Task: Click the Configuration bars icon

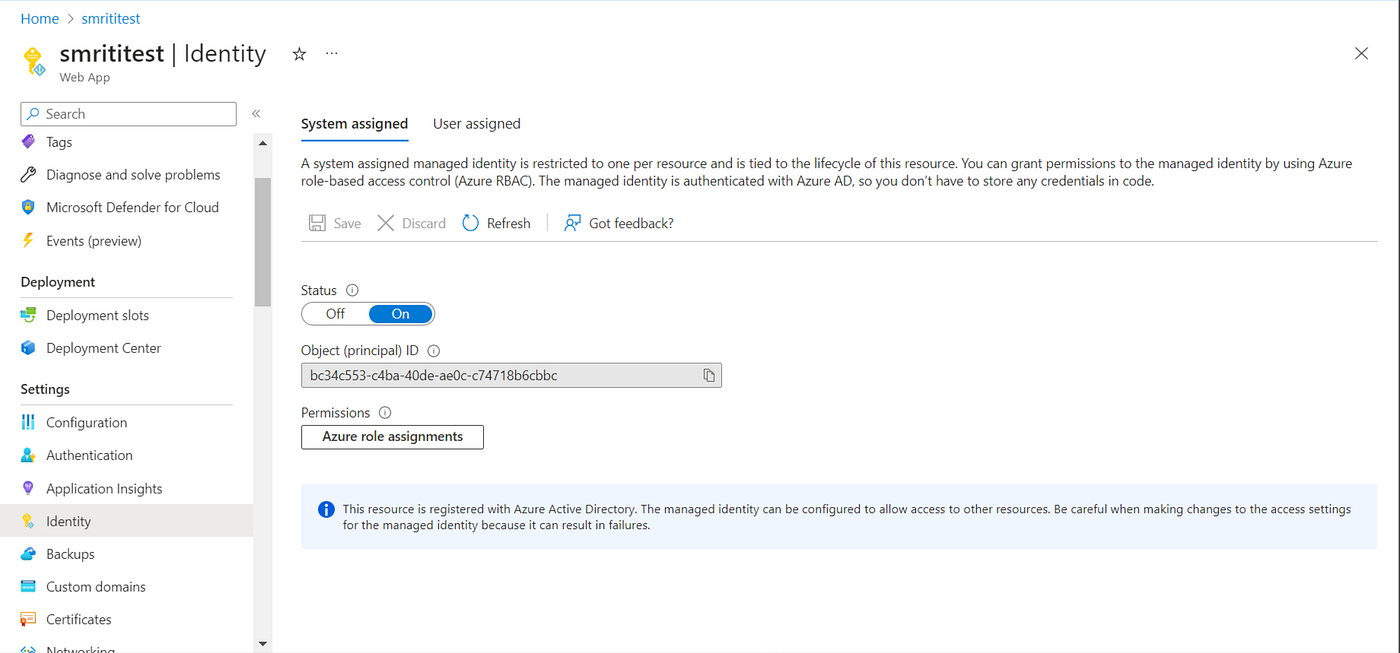Action: (x=28, y=422)
